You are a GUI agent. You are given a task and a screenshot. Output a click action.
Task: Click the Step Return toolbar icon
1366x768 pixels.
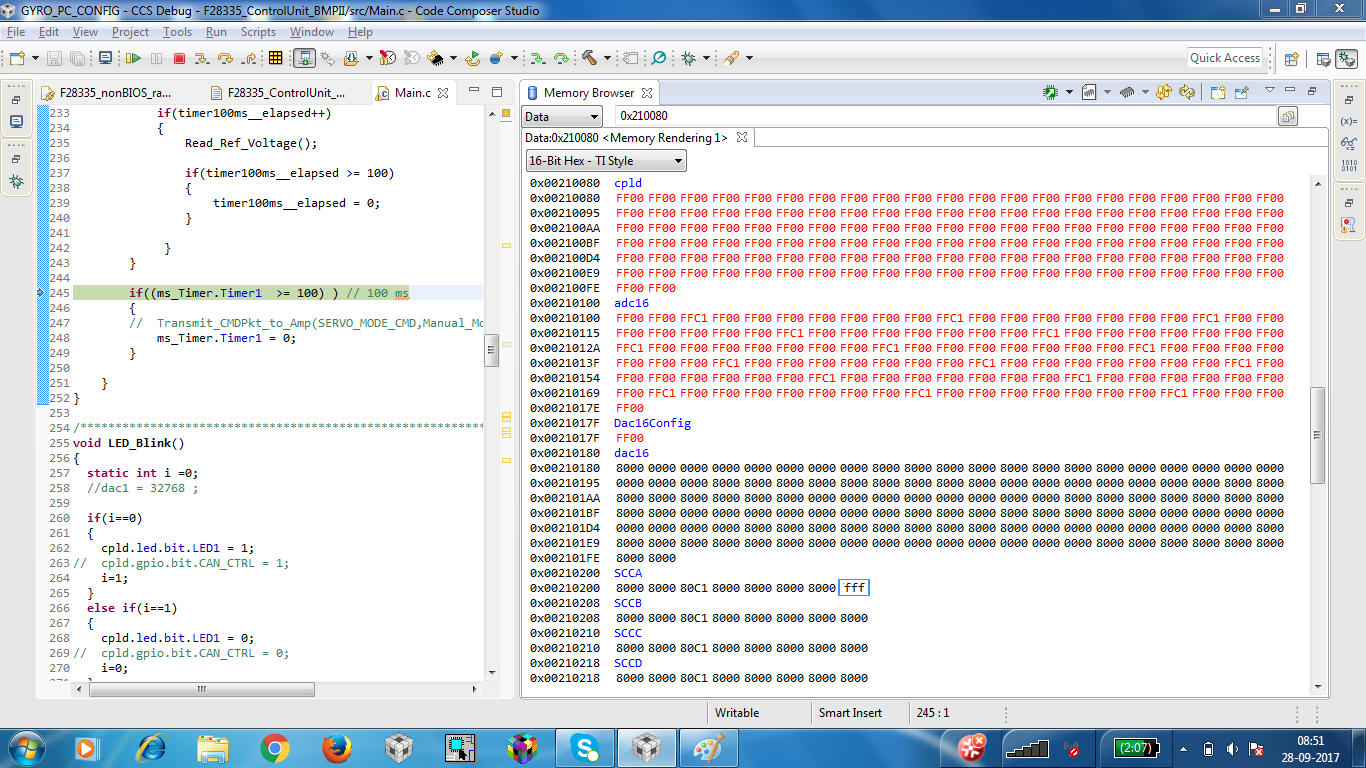248,58
